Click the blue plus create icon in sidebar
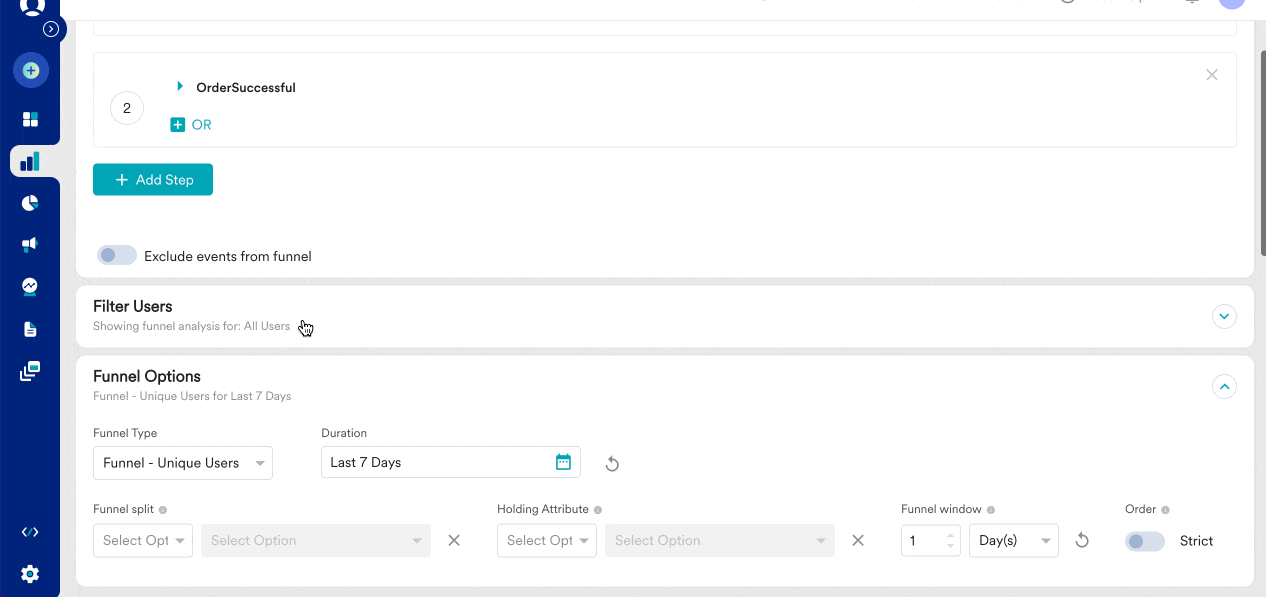 coord(31,71)
